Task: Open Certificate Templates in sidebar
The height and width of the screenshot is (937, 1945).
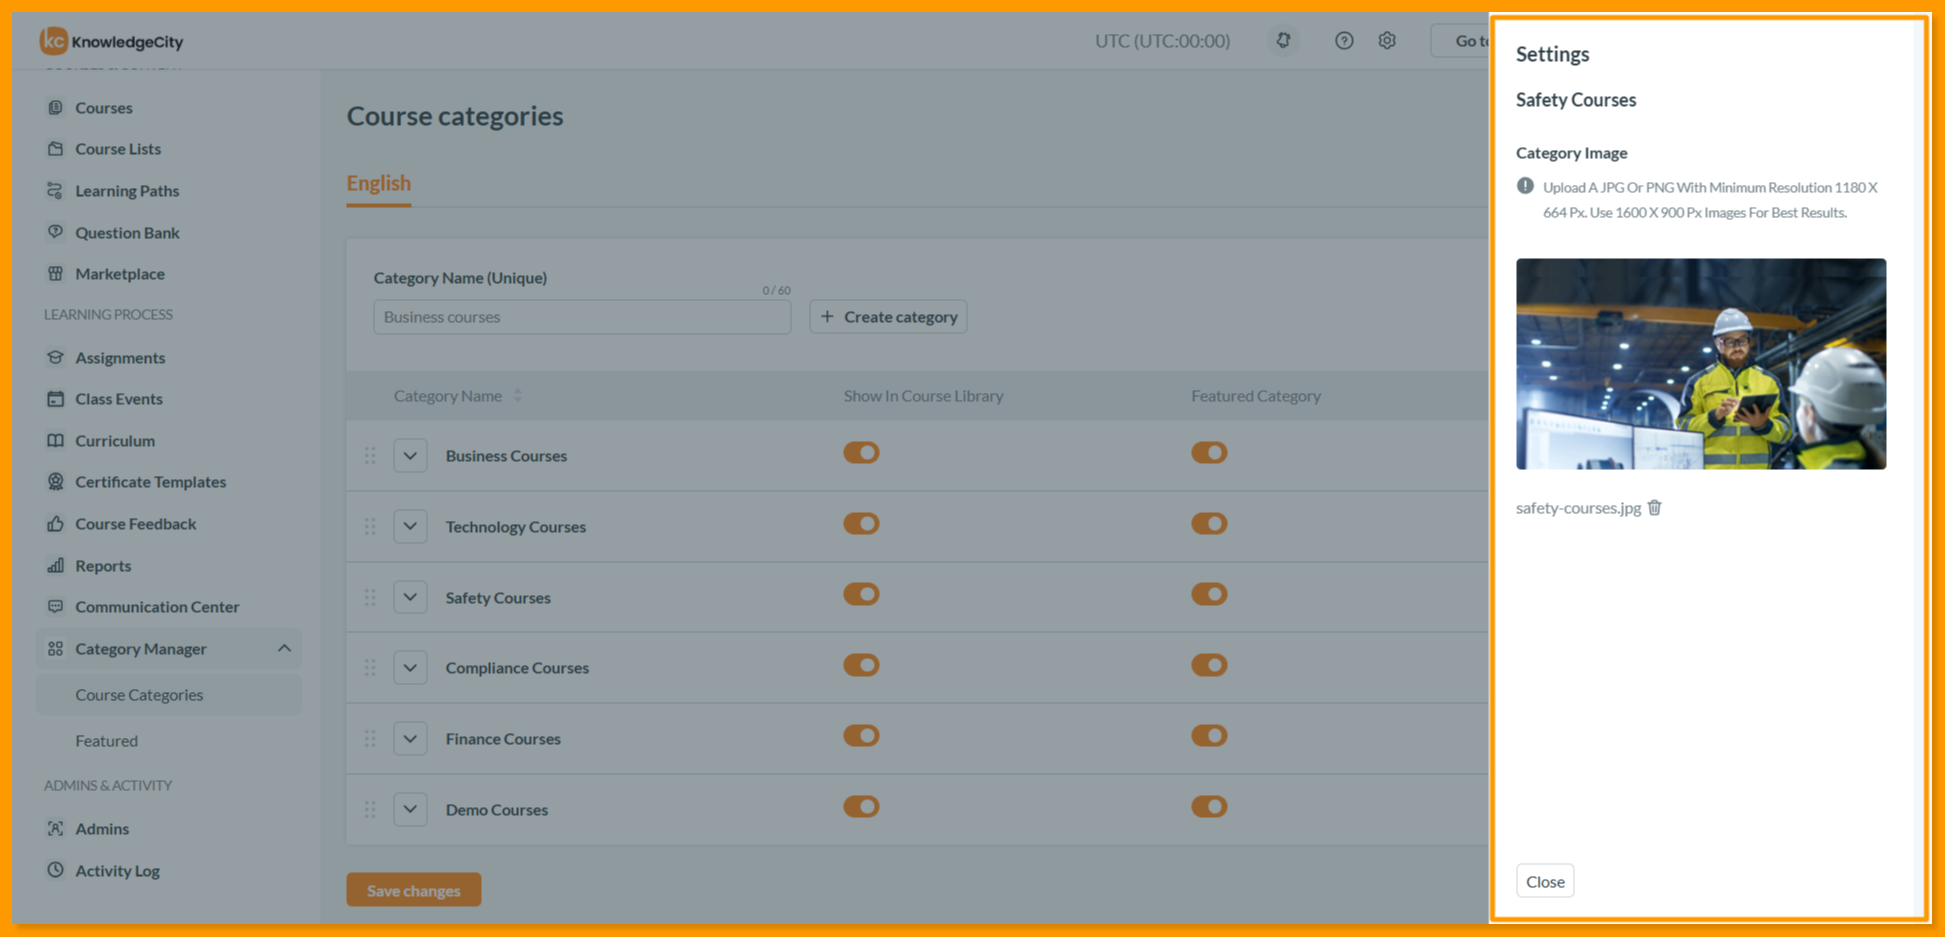Action: 150,481
